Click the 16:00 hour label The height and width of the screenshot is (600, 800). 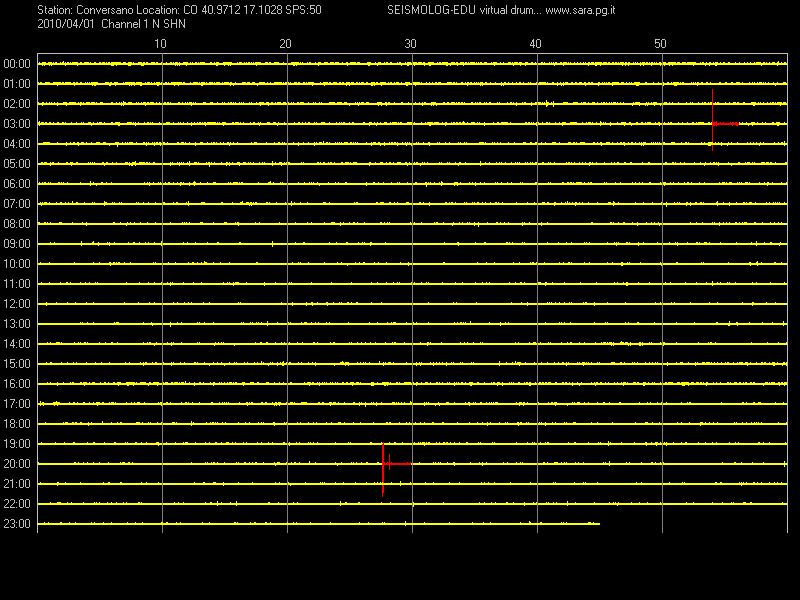(17, 384)
